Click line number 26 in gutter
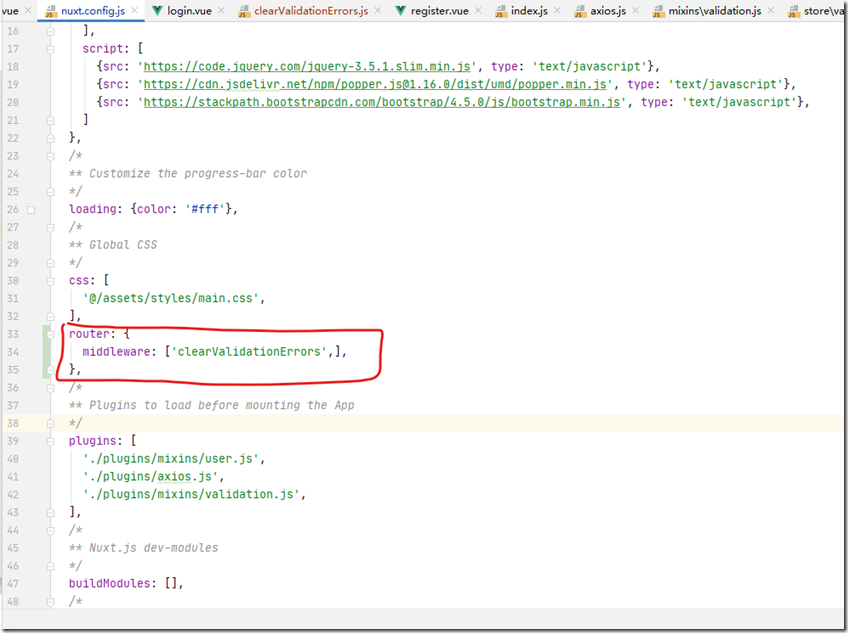Screen dimensions: 848x633 tap(12, 209)
